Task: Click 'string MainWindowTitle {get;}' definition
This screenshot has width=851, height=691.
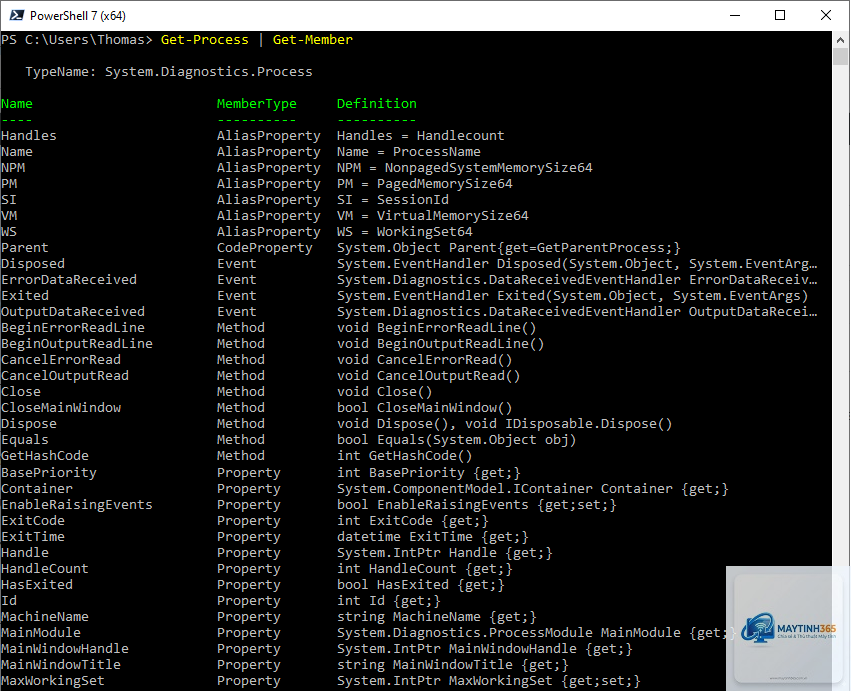Action: pyautogui.click(x=453, y=665)
